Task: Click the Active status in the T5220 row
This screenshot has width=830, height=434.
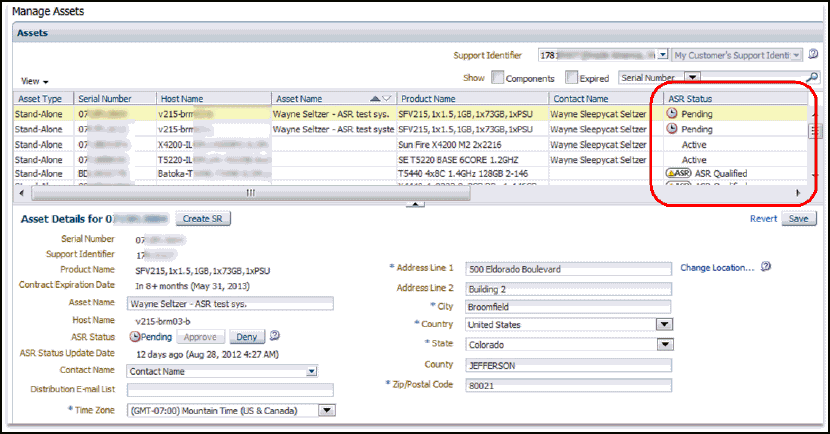Action: point(694,160)
